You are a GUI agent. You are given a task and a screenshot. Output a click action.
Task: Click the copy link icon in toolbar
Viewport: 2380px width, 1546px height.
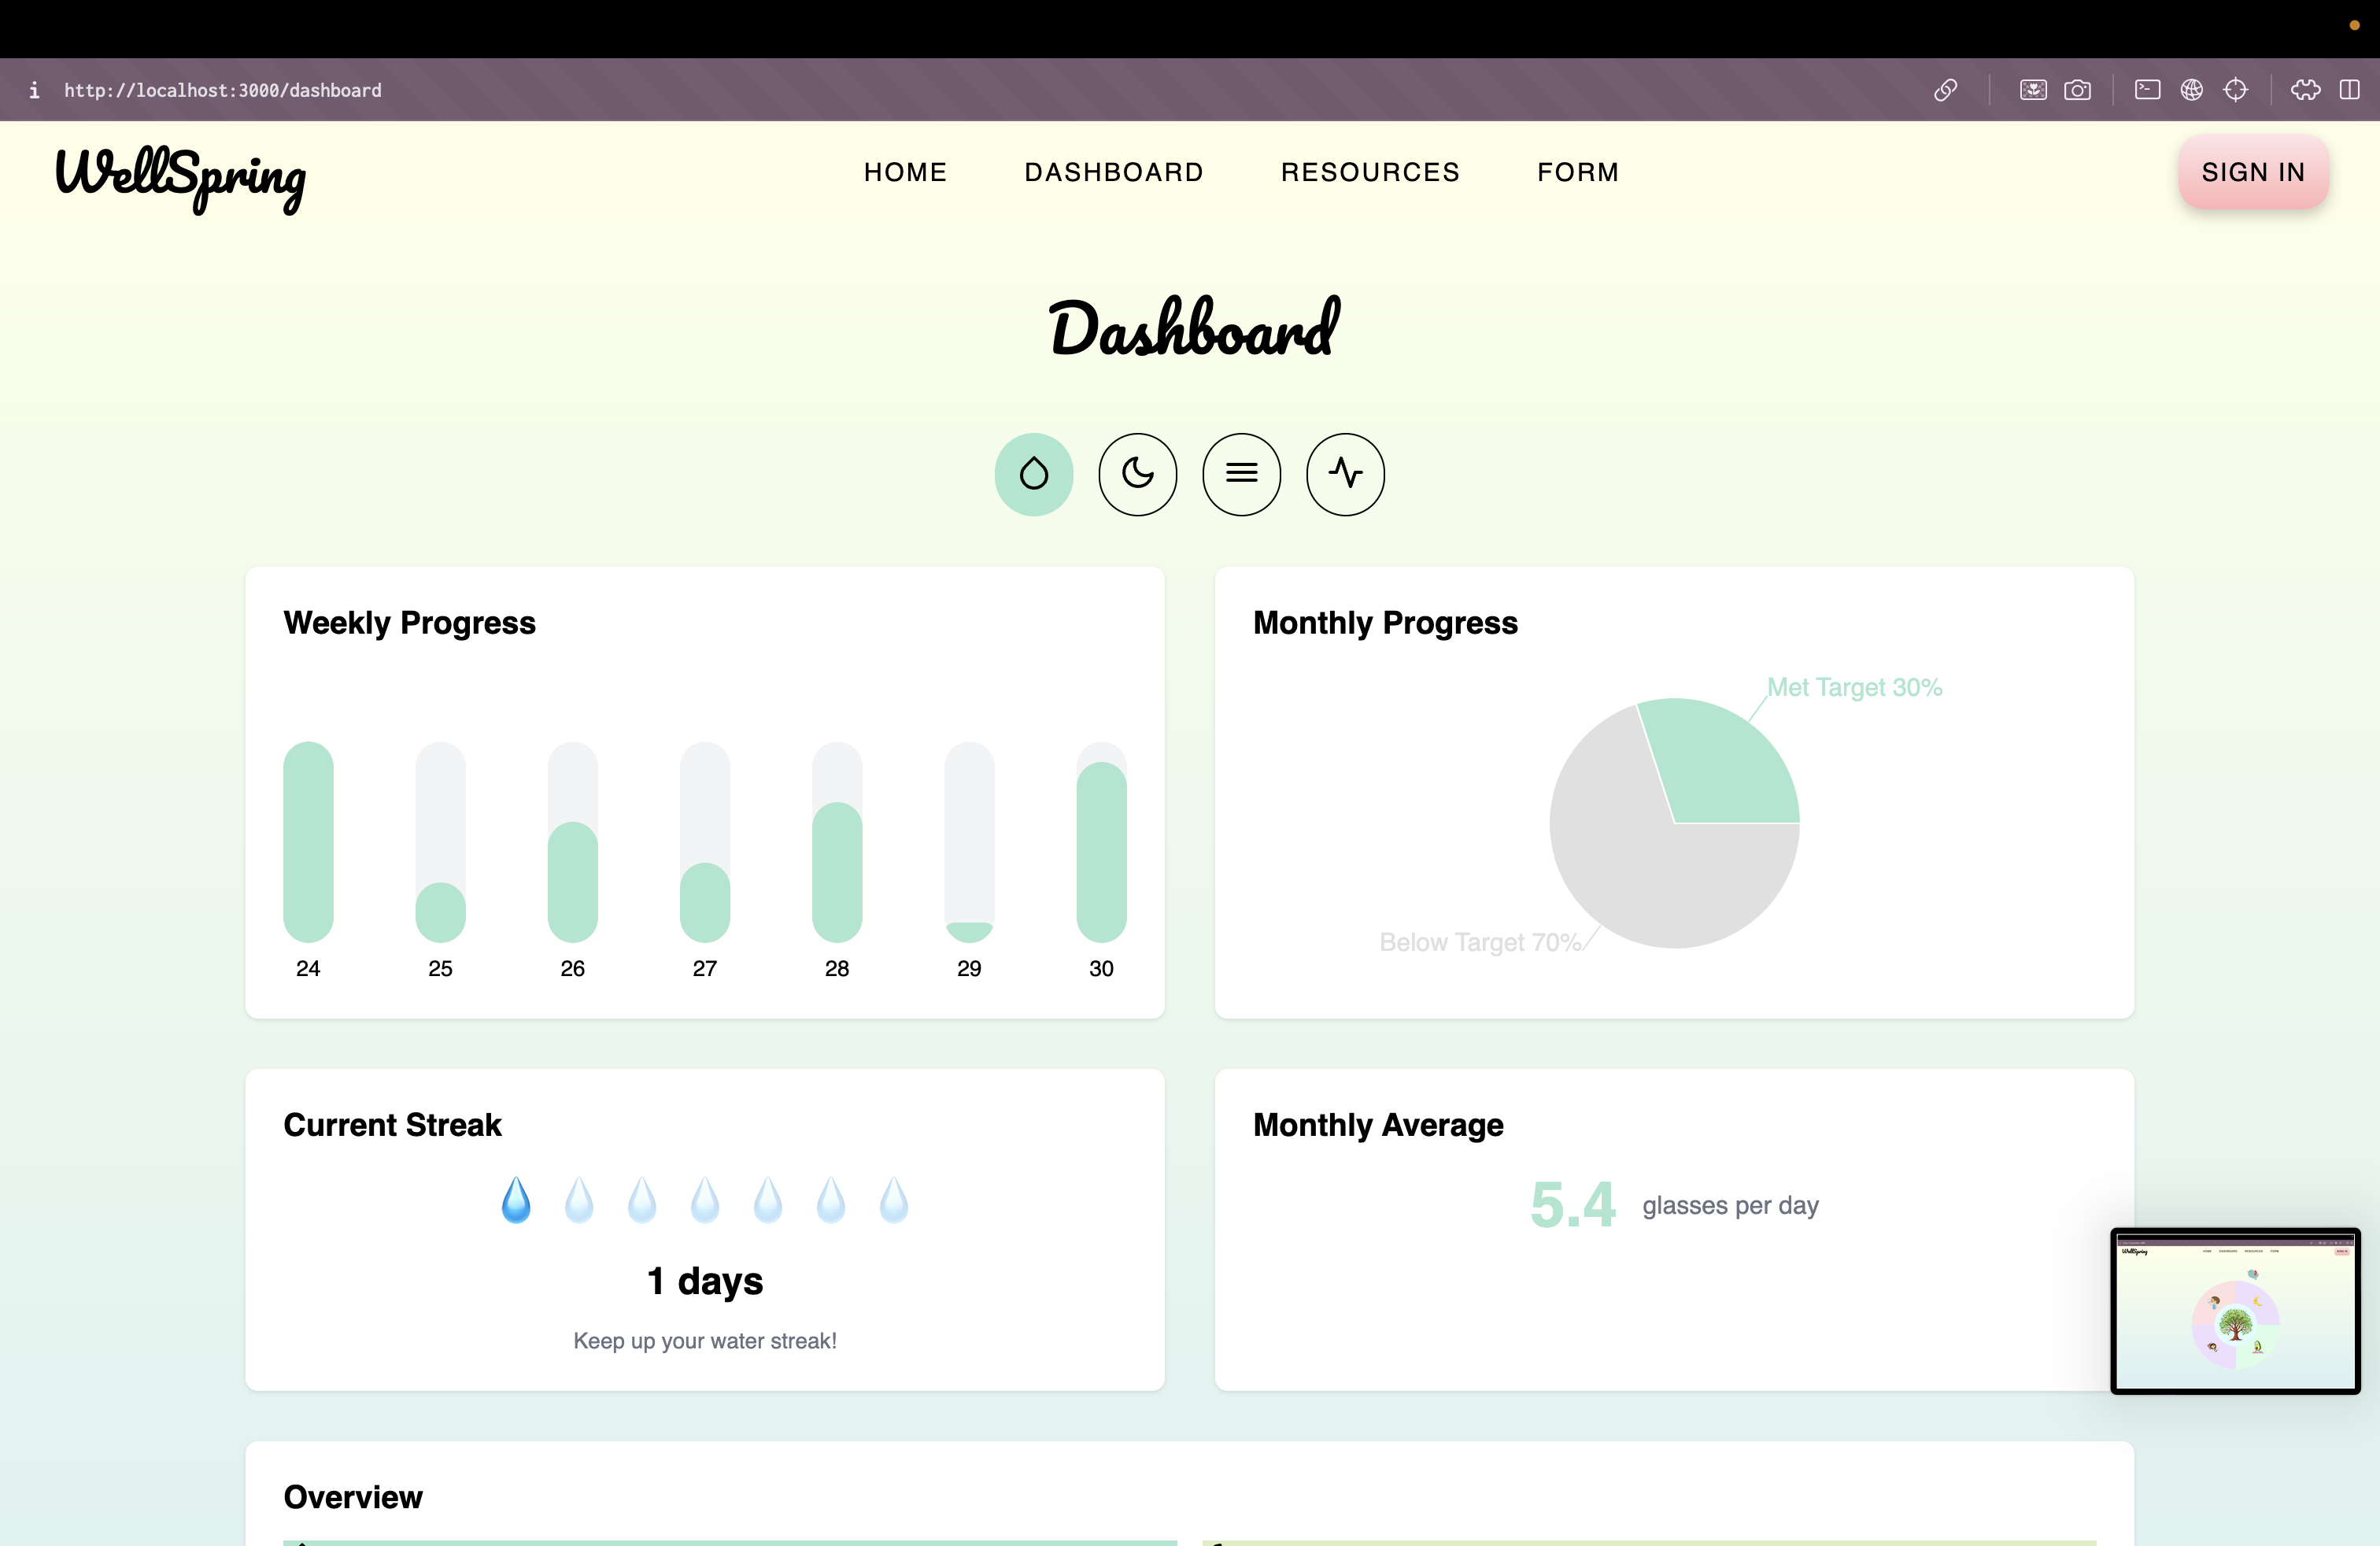click(x=1945, y=90)
